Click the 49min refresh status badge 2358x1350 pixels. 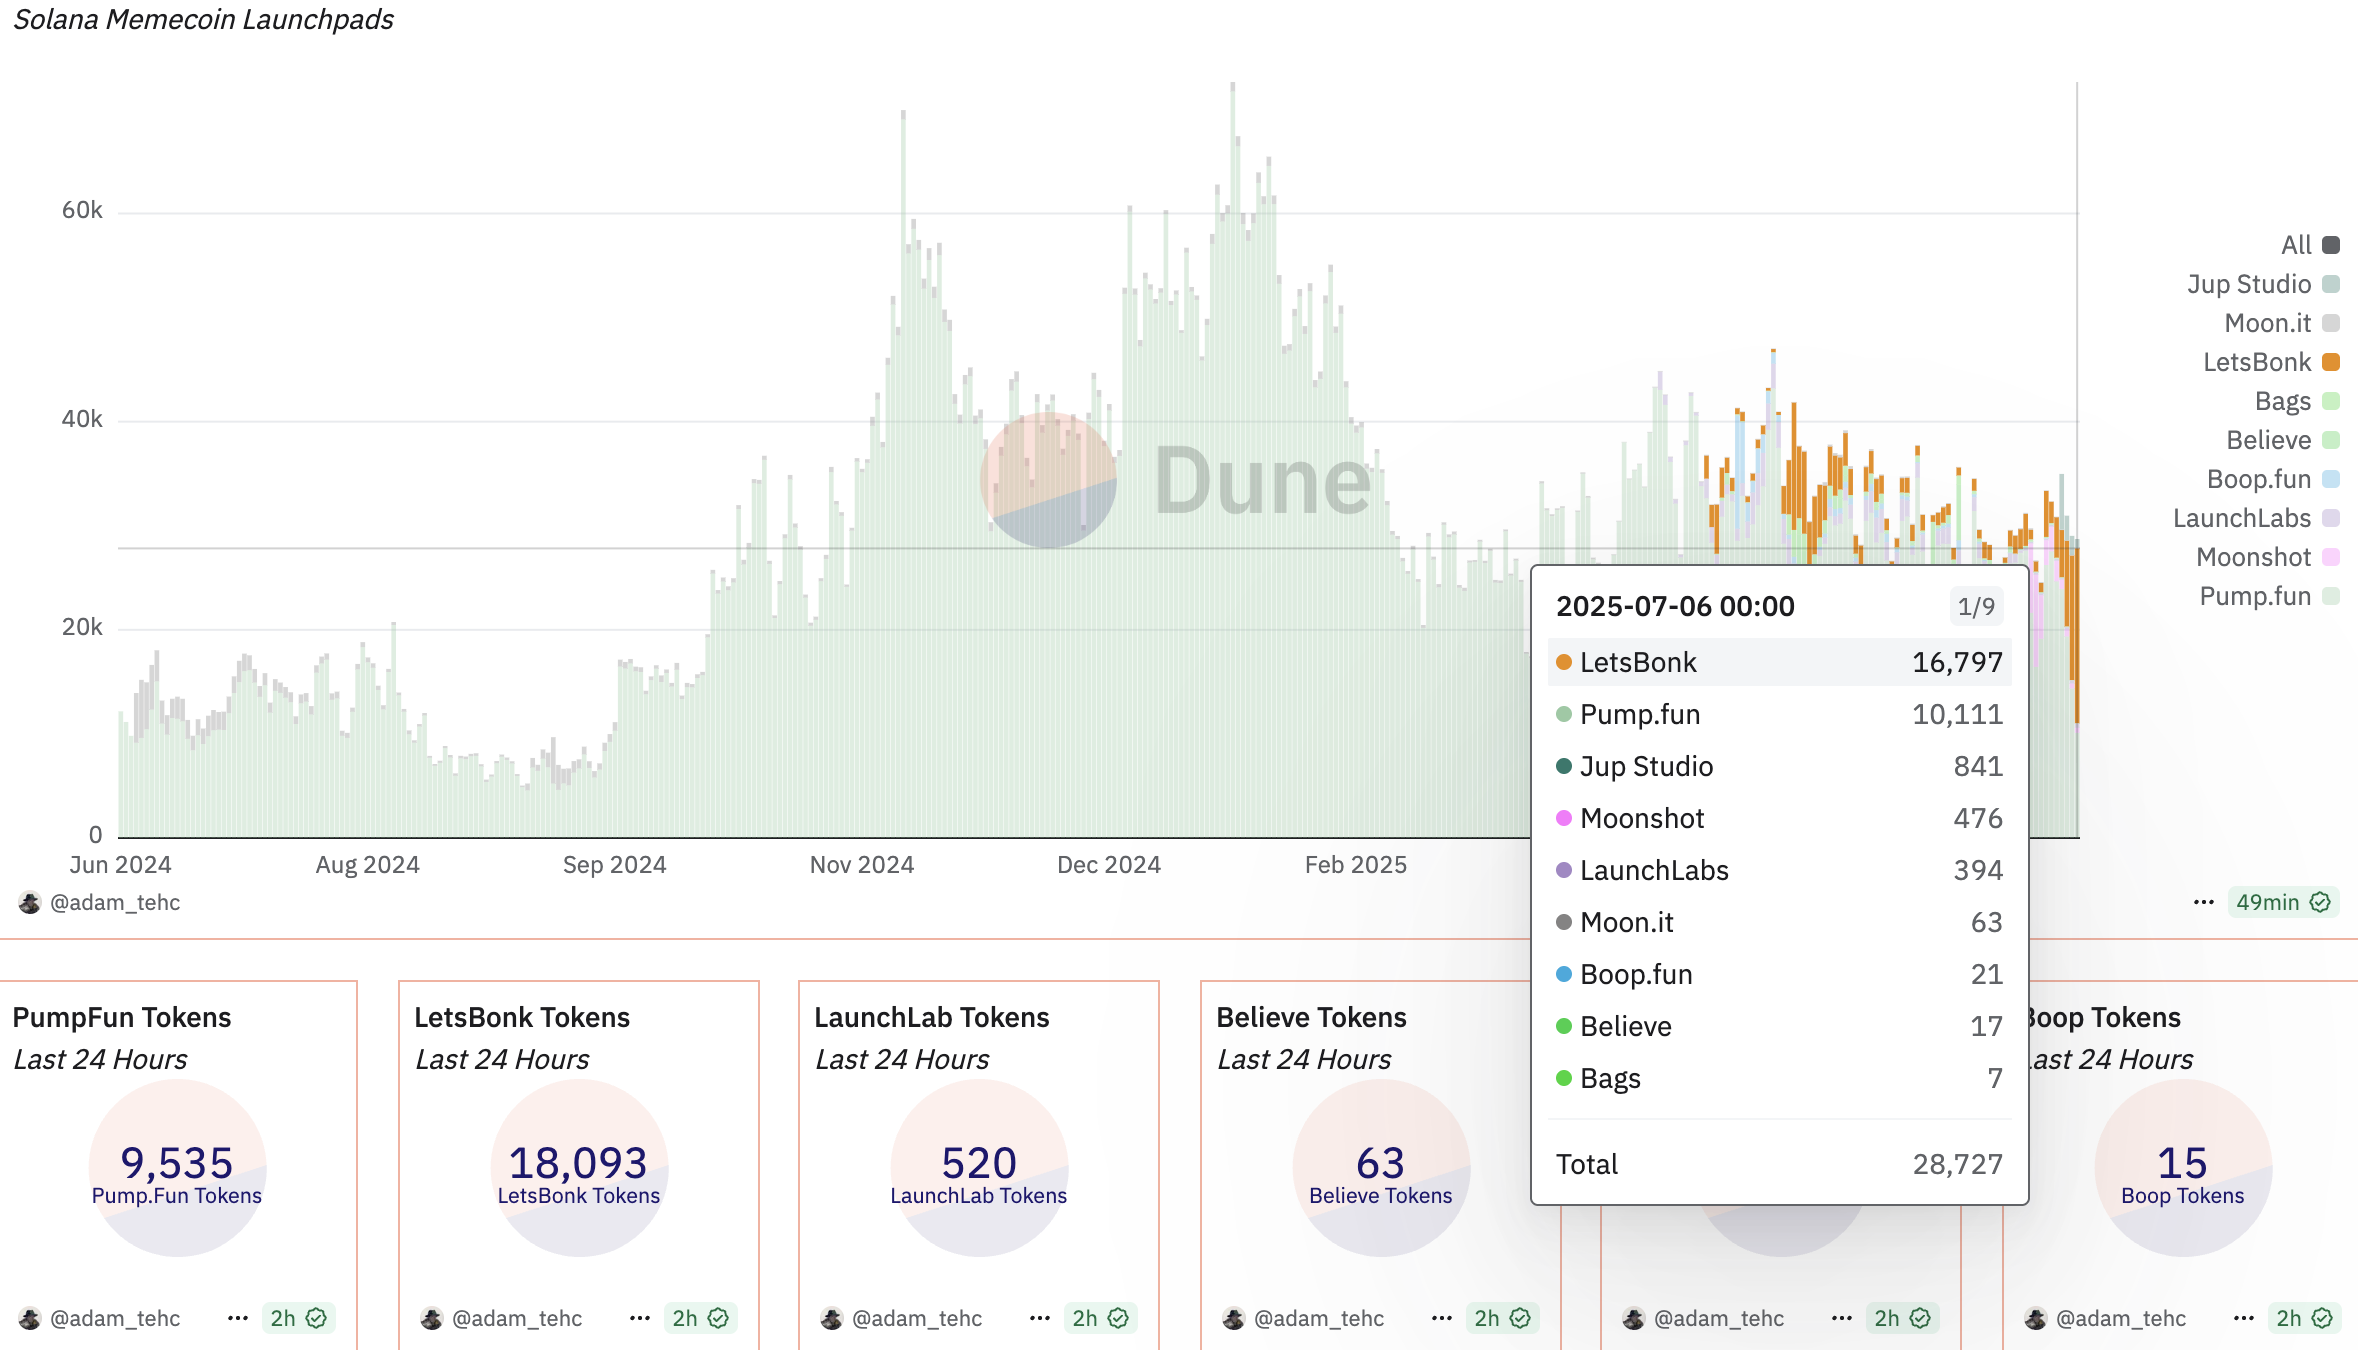[2282, 902]
